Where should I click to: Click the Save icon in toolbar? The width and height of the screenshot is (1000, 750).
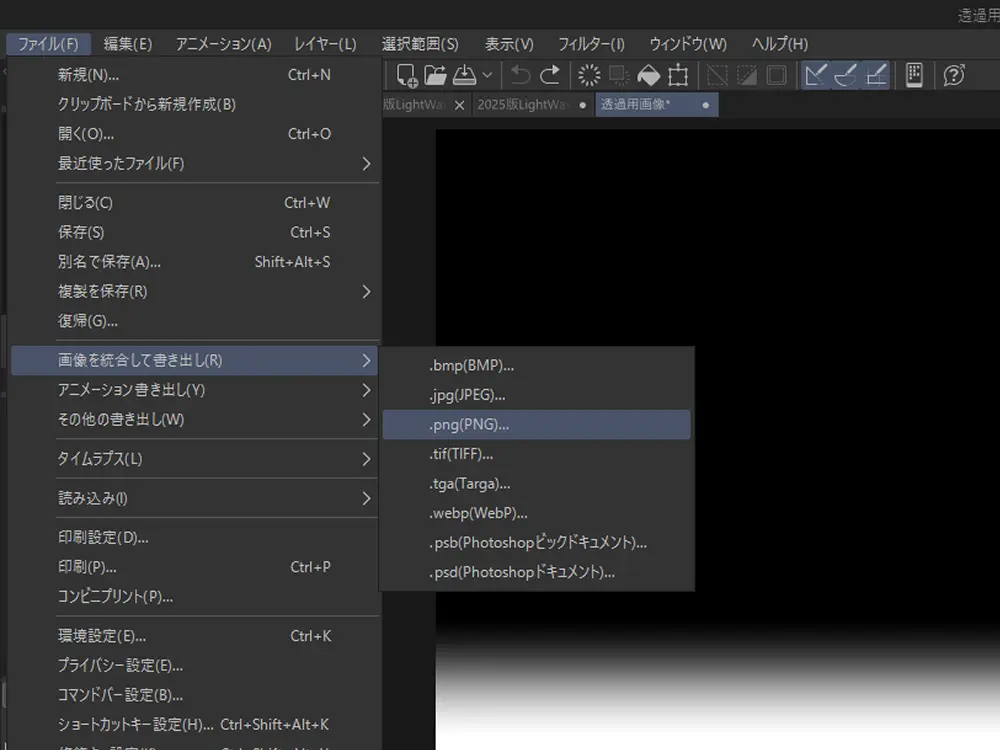point(464,75)
